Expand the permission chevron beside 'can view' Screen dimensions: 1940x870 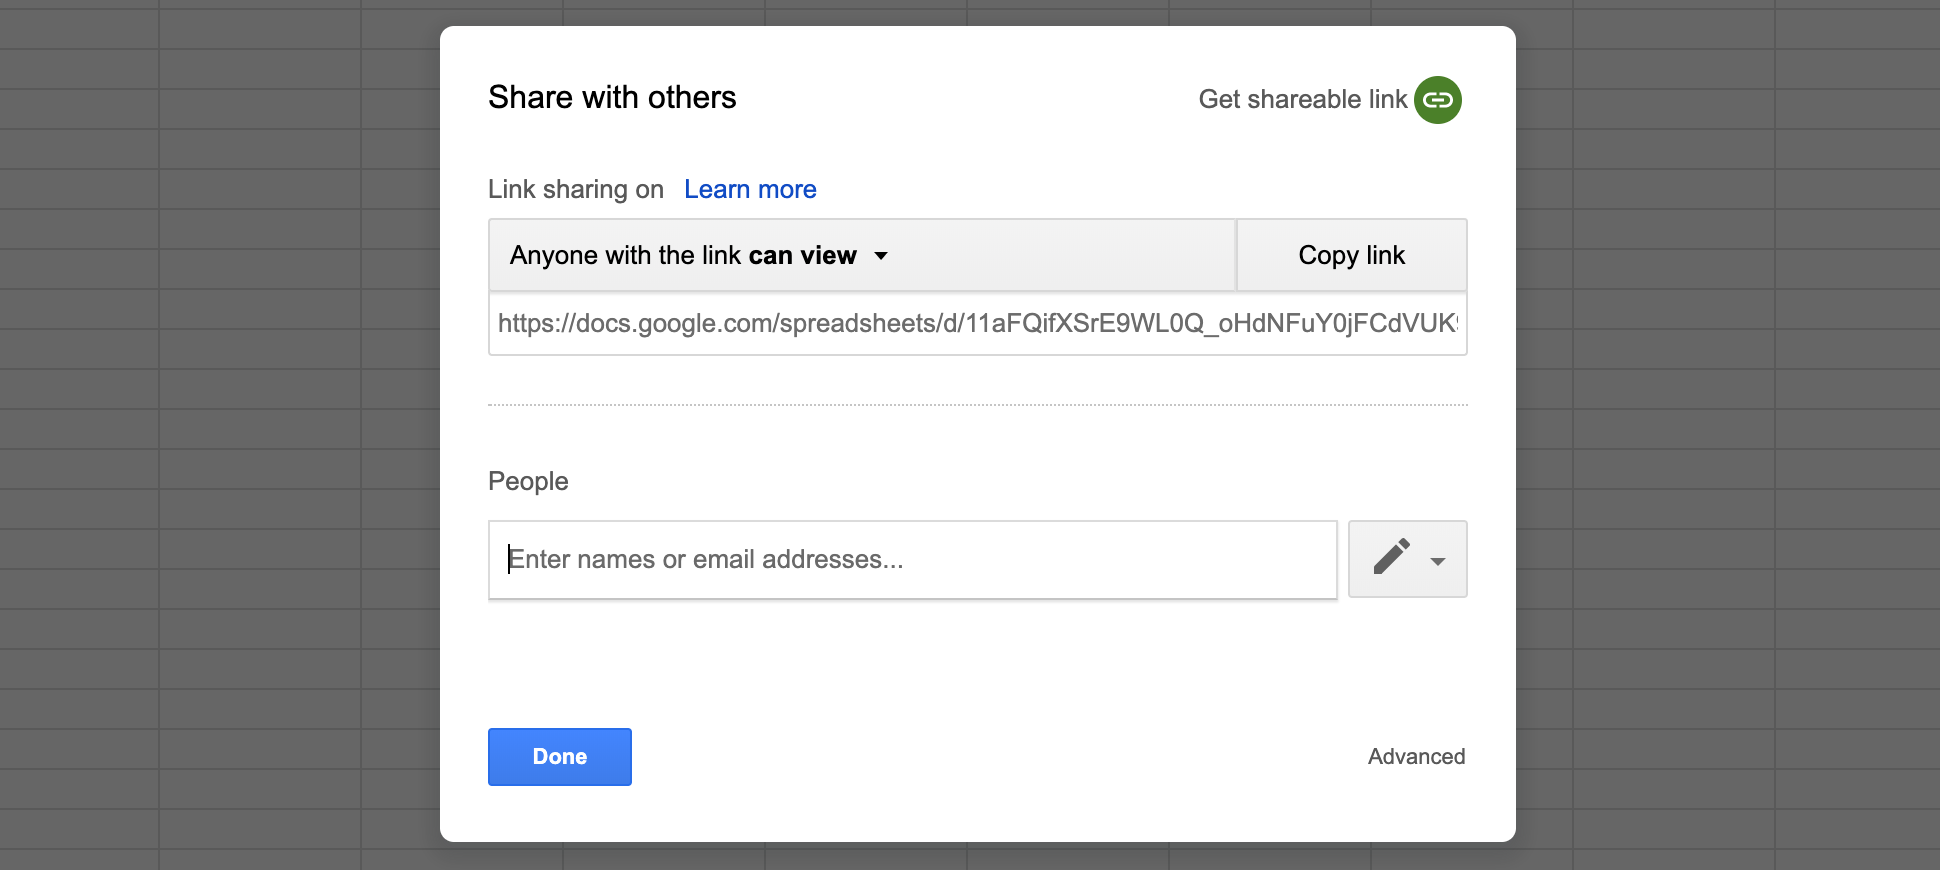tap(881, 256)
